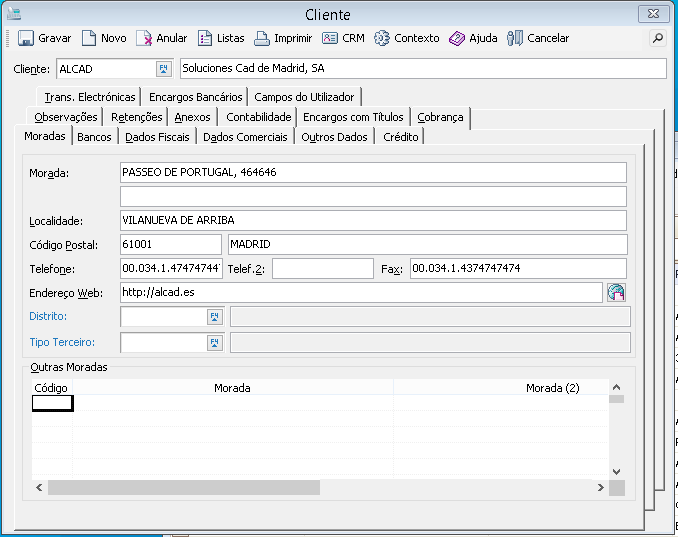Click the empty Telef.2 field

pos(323,268)
